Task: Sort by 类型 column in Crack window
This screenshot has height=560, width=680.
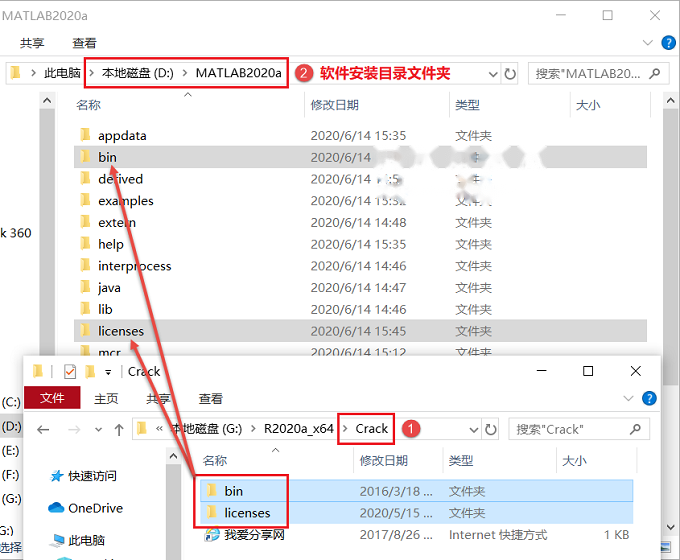Action: (x=461, y=461)
